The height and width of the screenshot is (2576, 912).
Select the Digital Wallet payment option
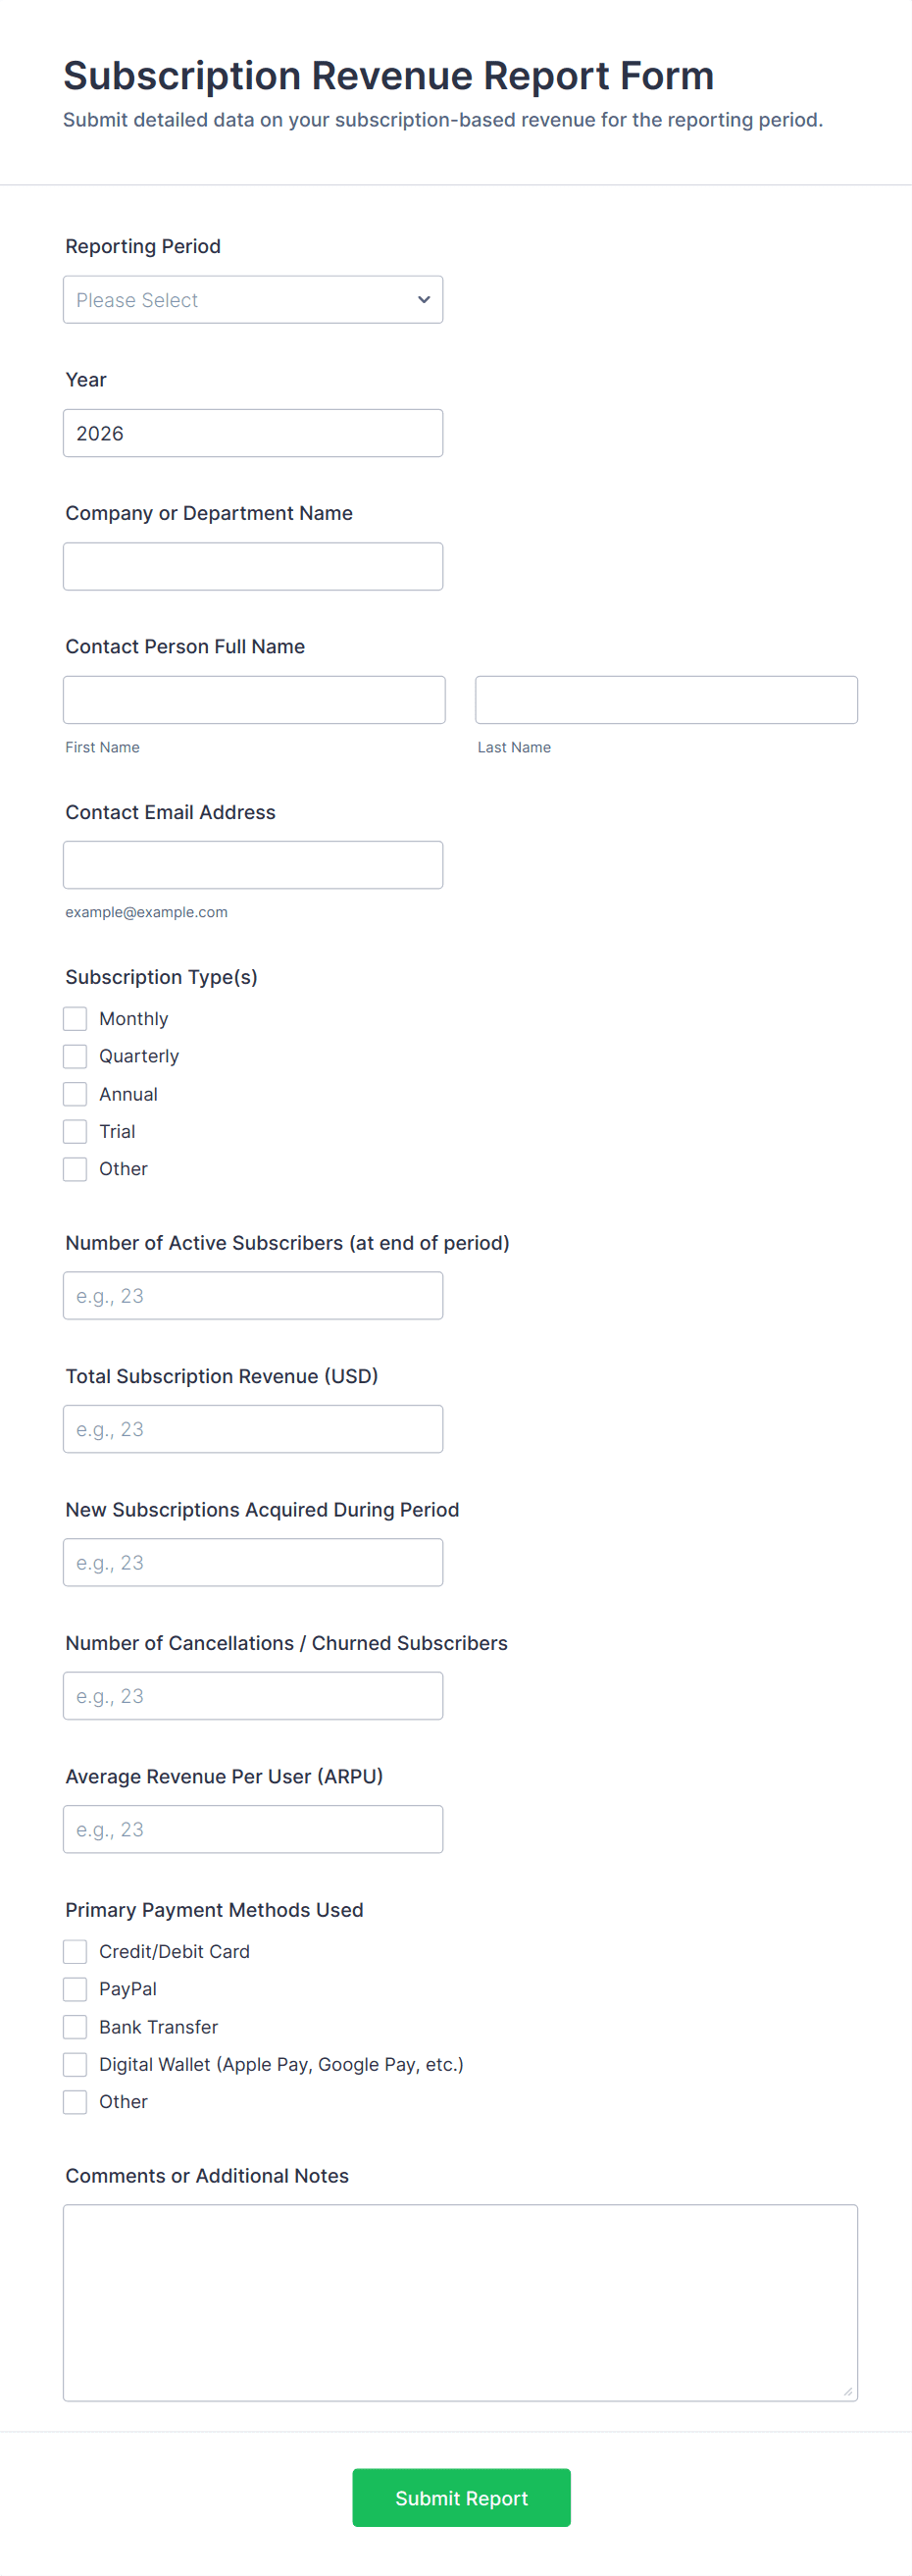click(75, 2064)
